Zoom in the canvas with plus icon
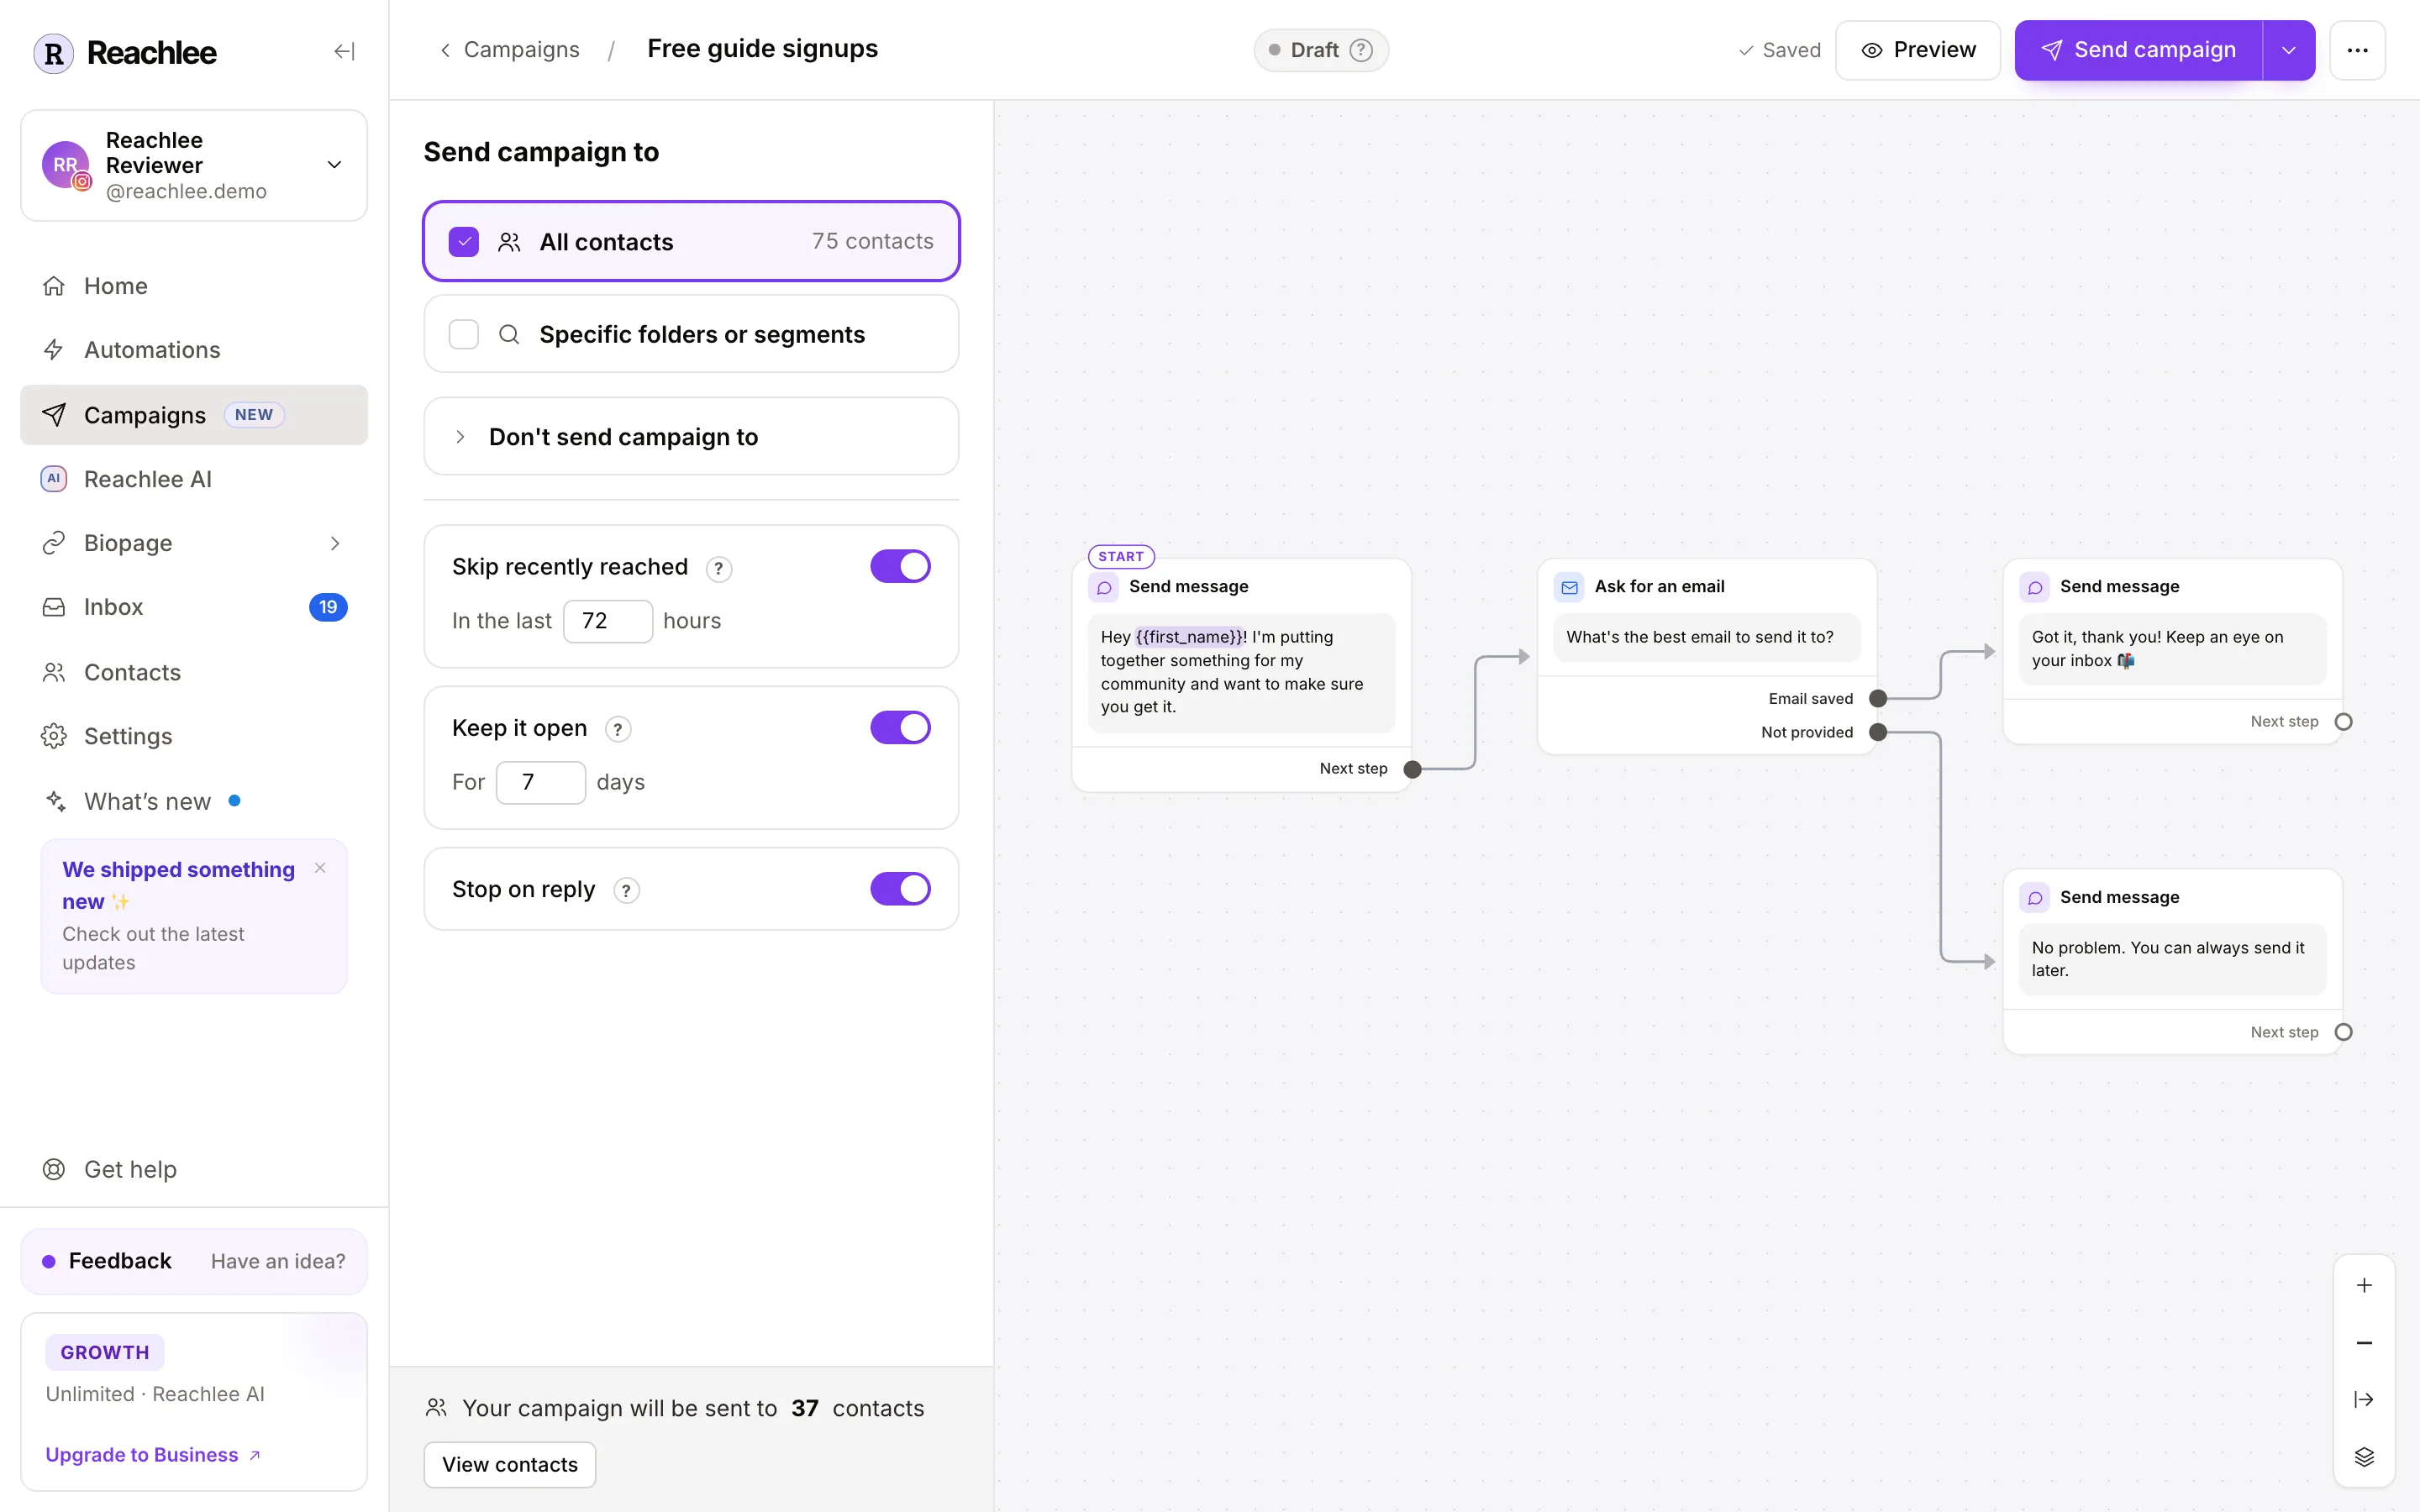Screen dimensions: 2420x1512 click(x=2364, y=1285)
